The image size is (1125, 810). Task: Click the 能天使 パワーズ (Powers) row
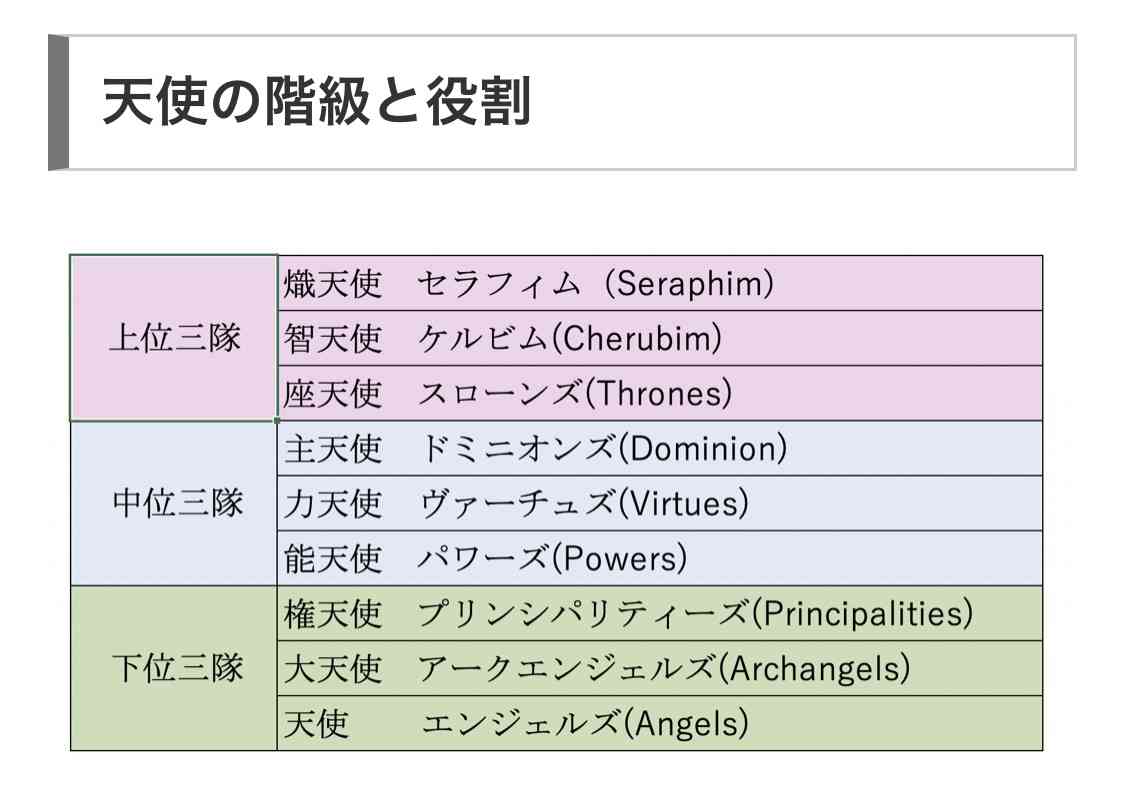pyautogui.click(x=660, y=558)
